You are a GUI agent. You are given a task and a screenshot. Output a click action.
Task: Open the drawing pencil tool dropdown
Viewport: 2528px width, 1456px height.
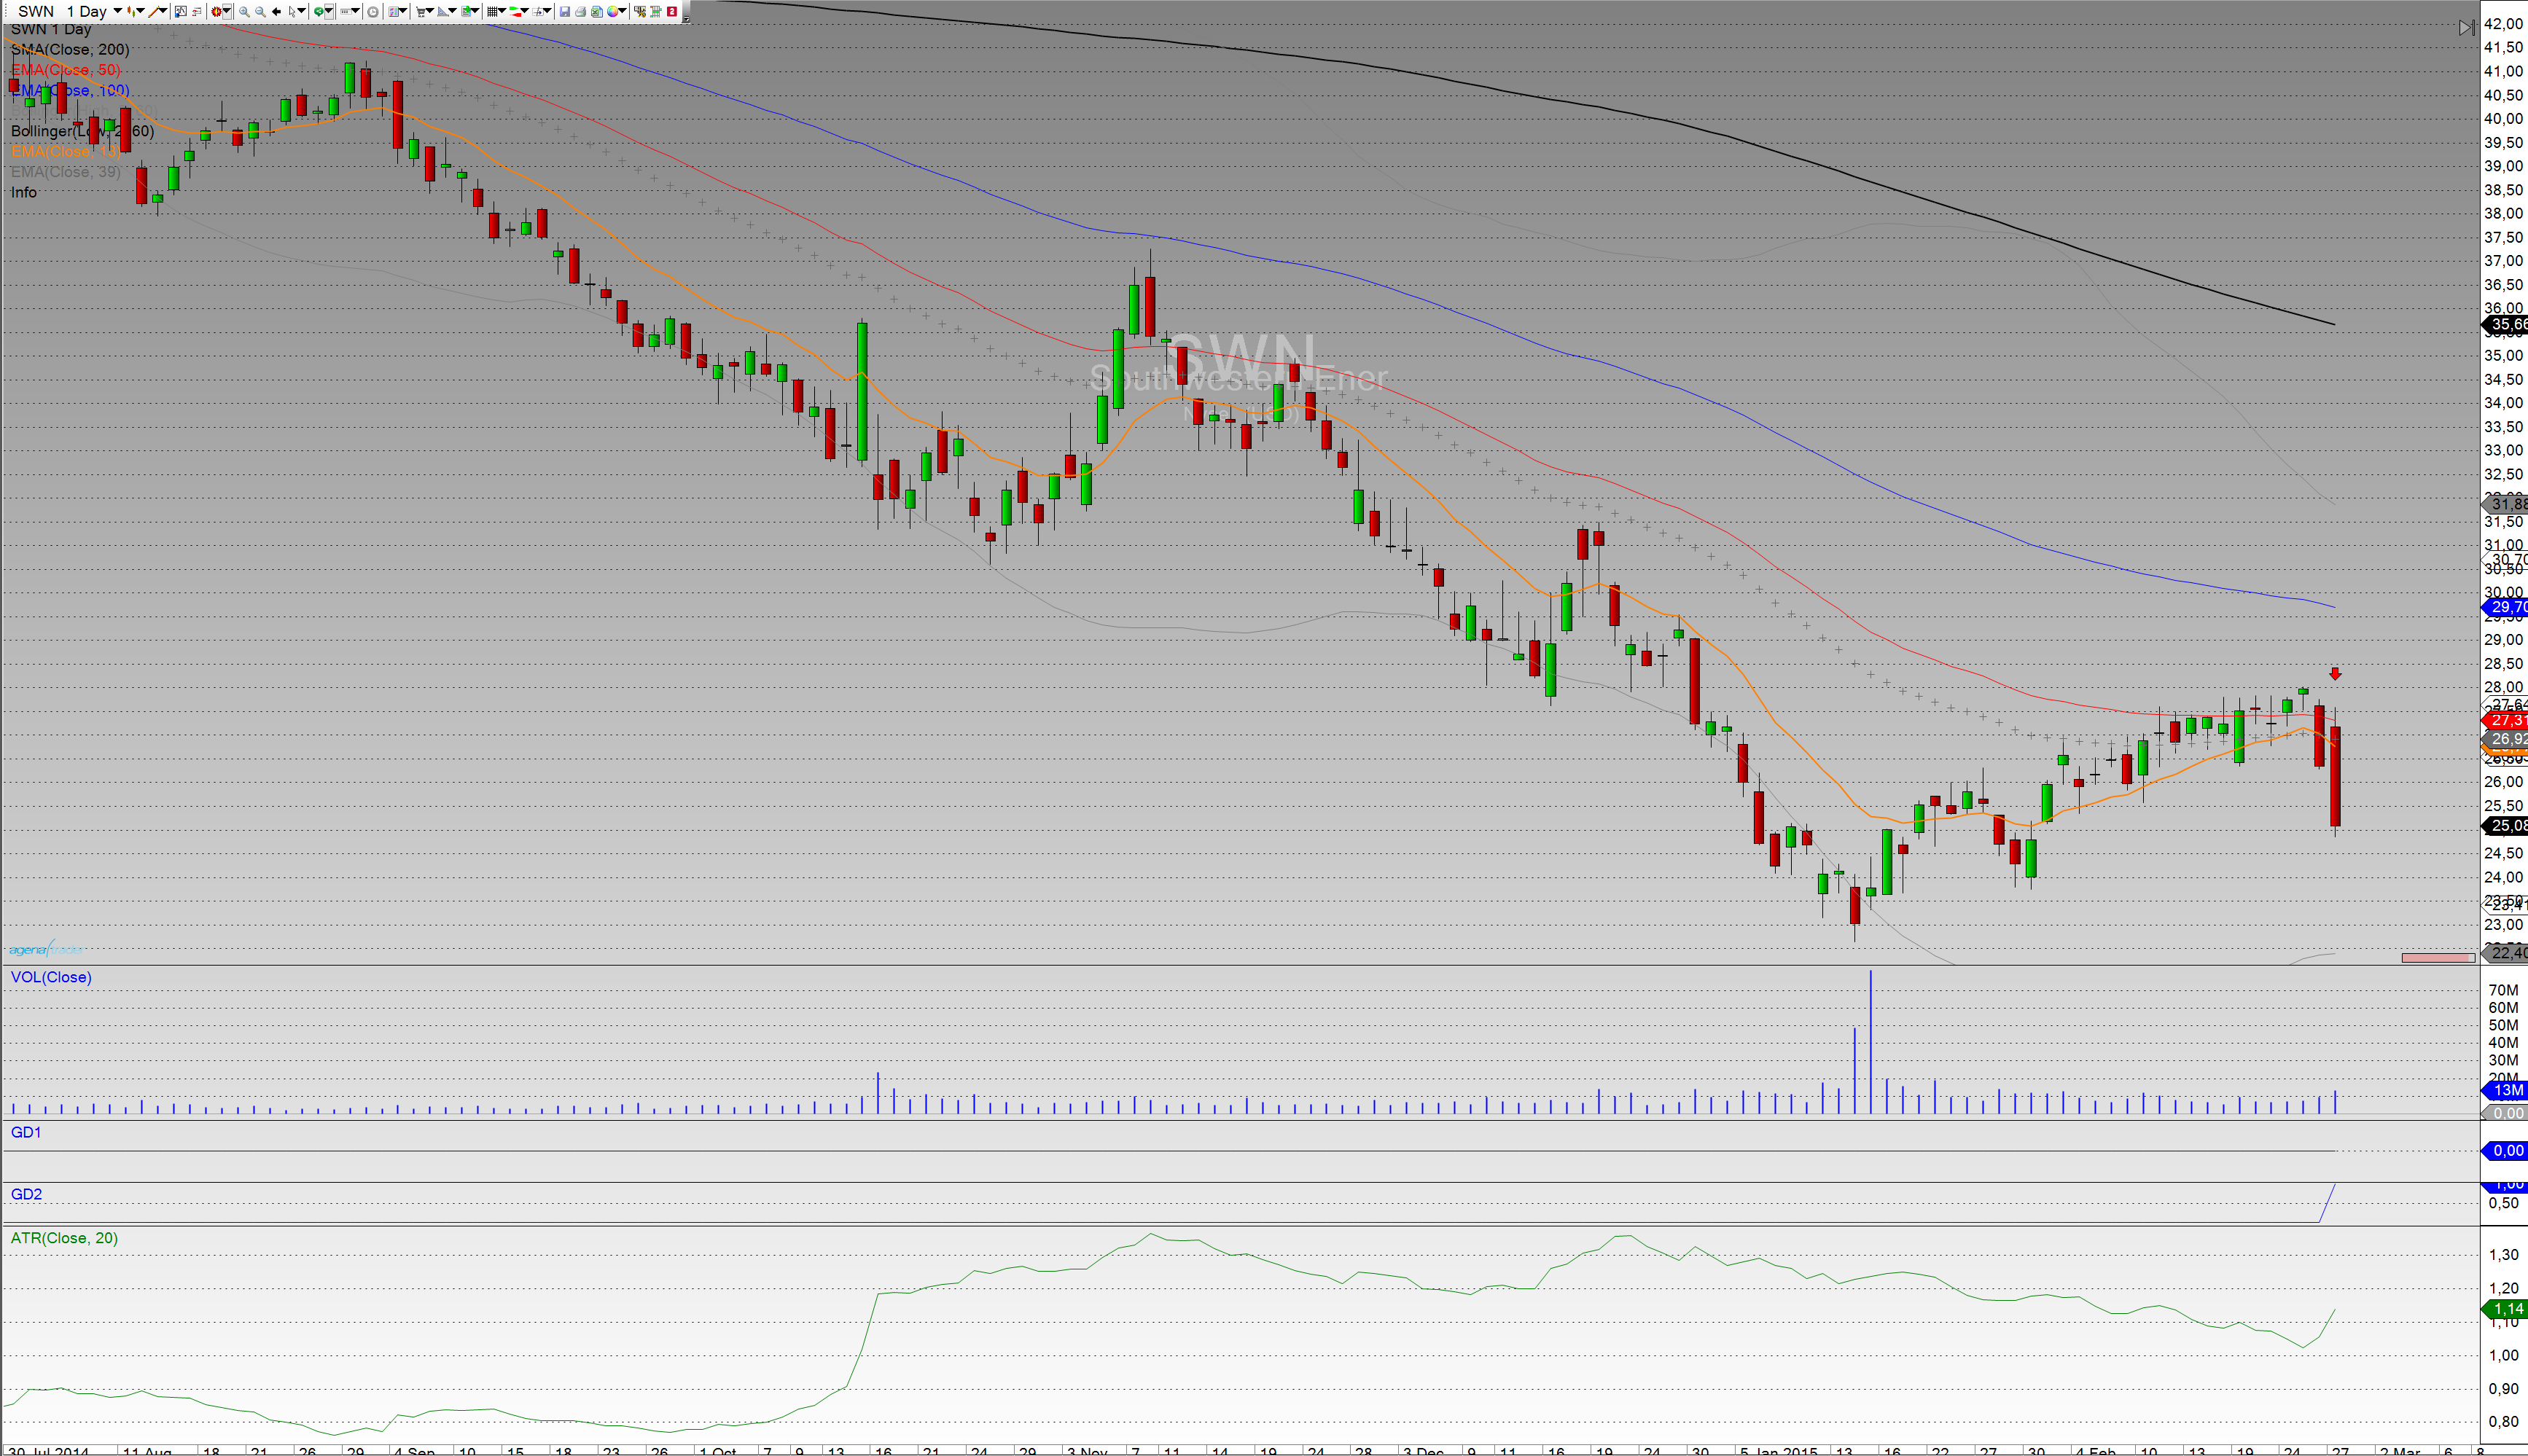tap(164, 11)
